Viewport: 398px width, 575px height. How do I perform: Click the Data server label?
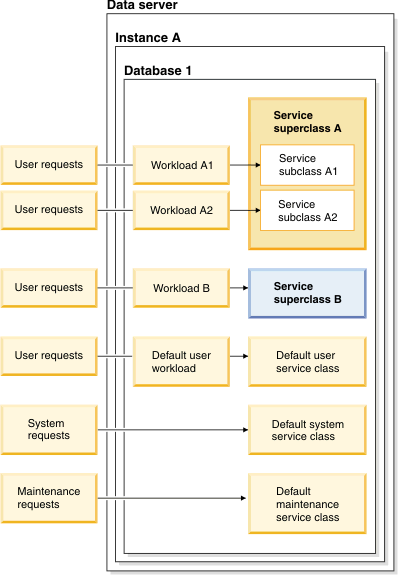pyautogui.click(x=142, y=5)
